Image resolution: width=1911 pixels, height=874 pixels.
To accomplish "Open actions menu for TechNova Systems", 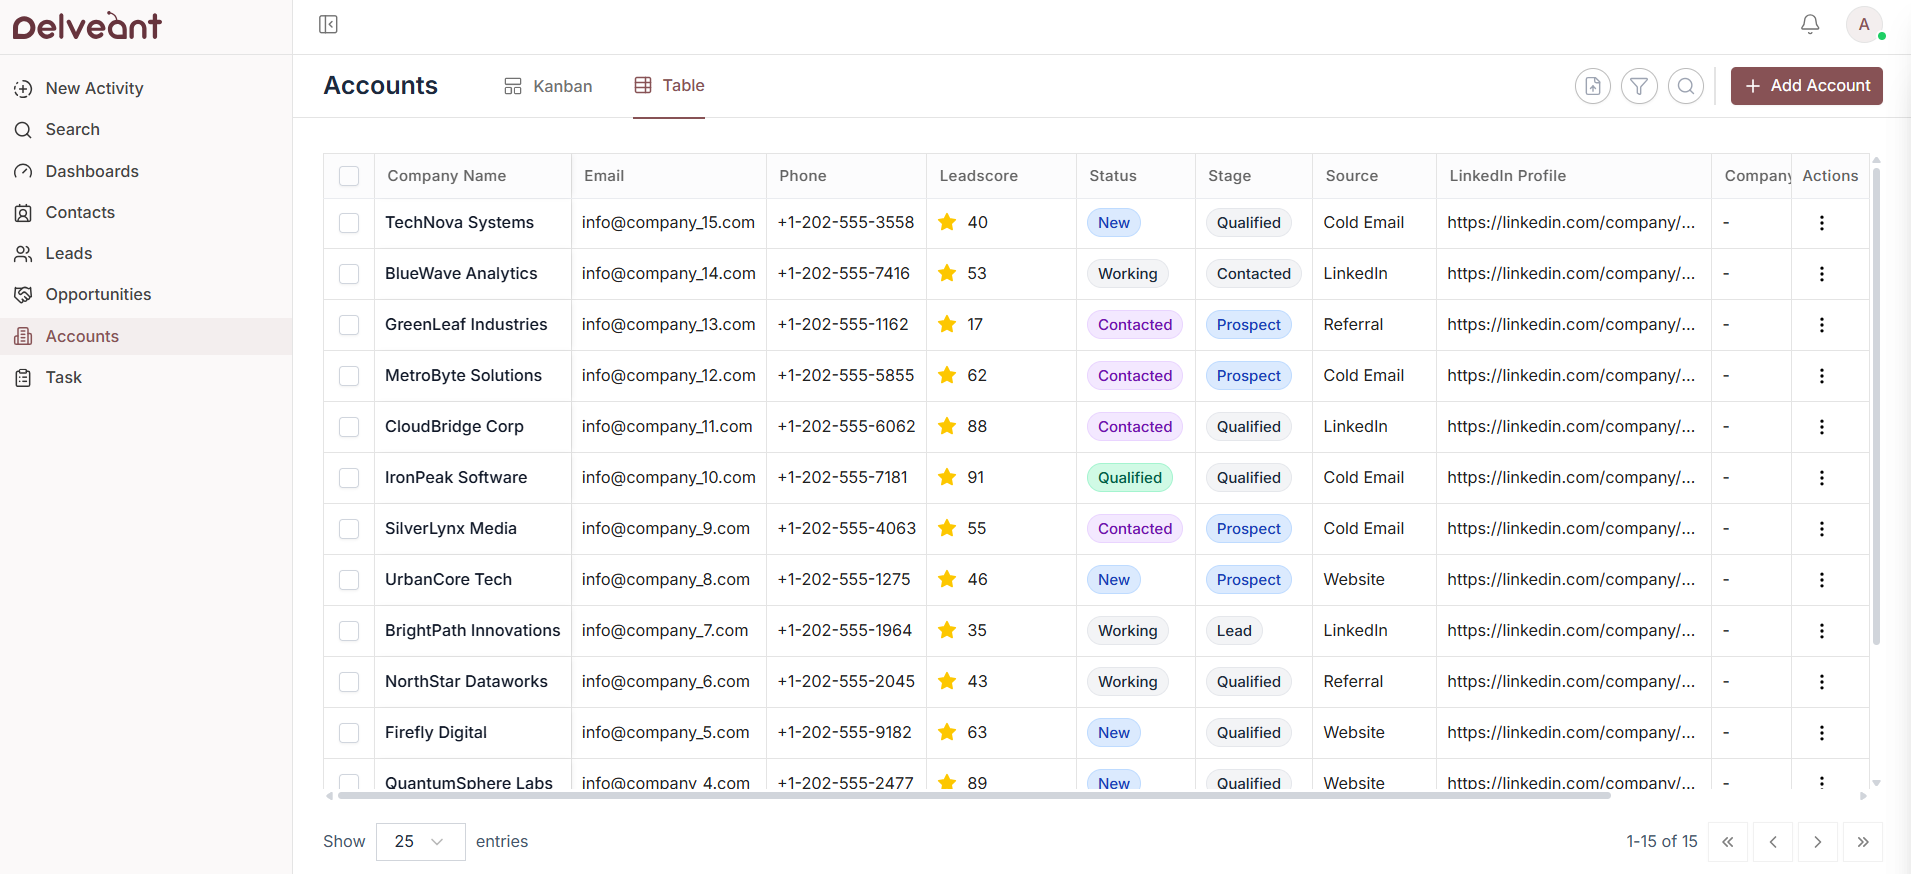I will (1821, 223).
